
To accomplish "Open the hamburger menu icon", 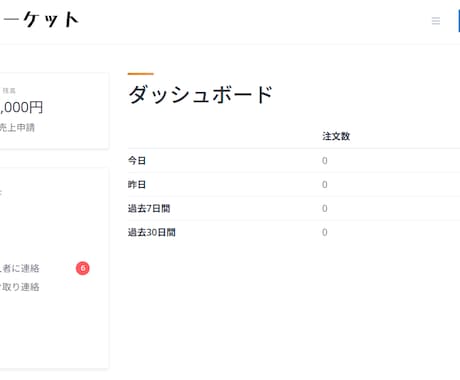I will tap(436, 21).
